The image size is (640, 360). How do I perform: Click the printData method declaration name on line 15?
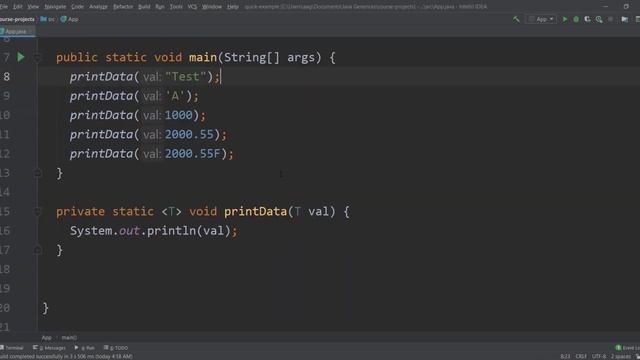click(x=256, y=211)
